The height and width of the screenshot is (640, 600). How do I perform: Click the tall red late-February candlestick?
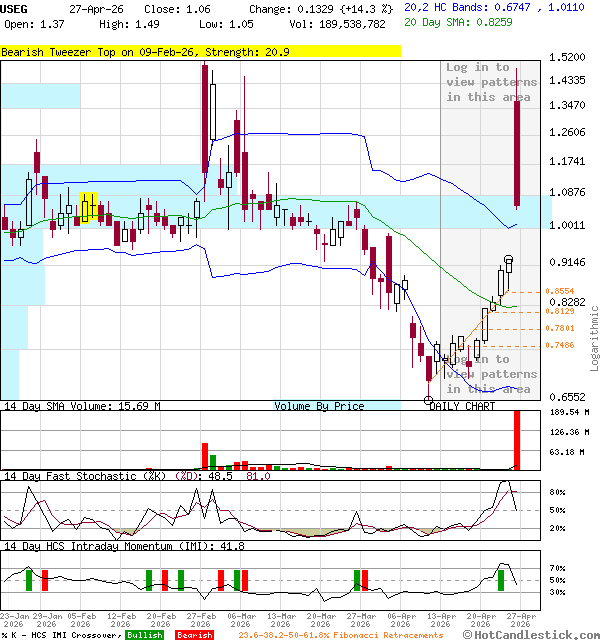[x=205, y=115]
